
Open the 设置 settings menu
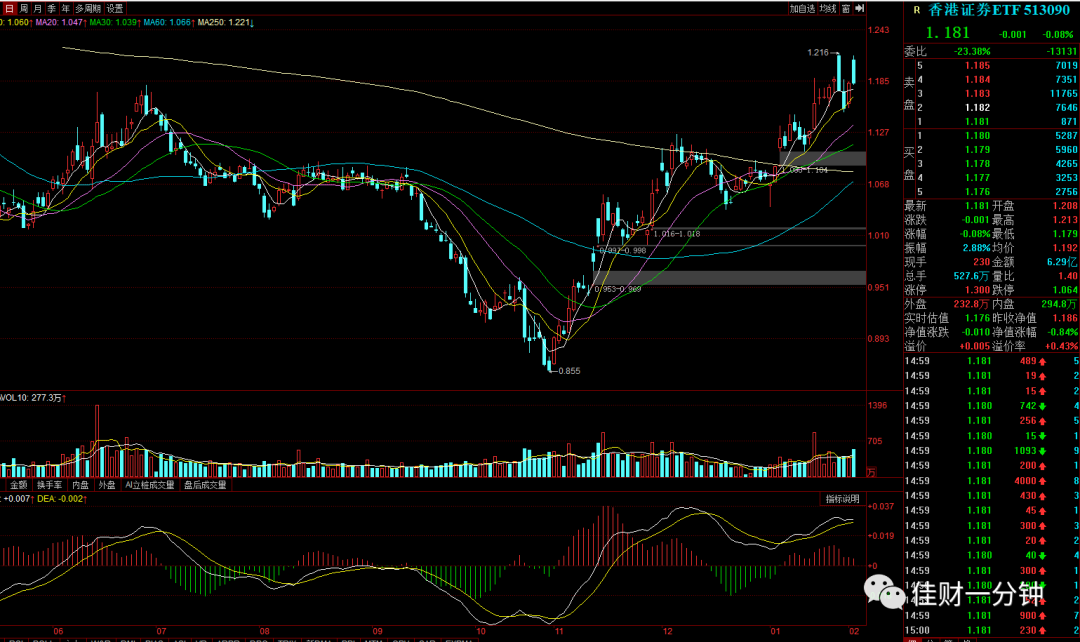pyautogui.click(x=114, y=8)
